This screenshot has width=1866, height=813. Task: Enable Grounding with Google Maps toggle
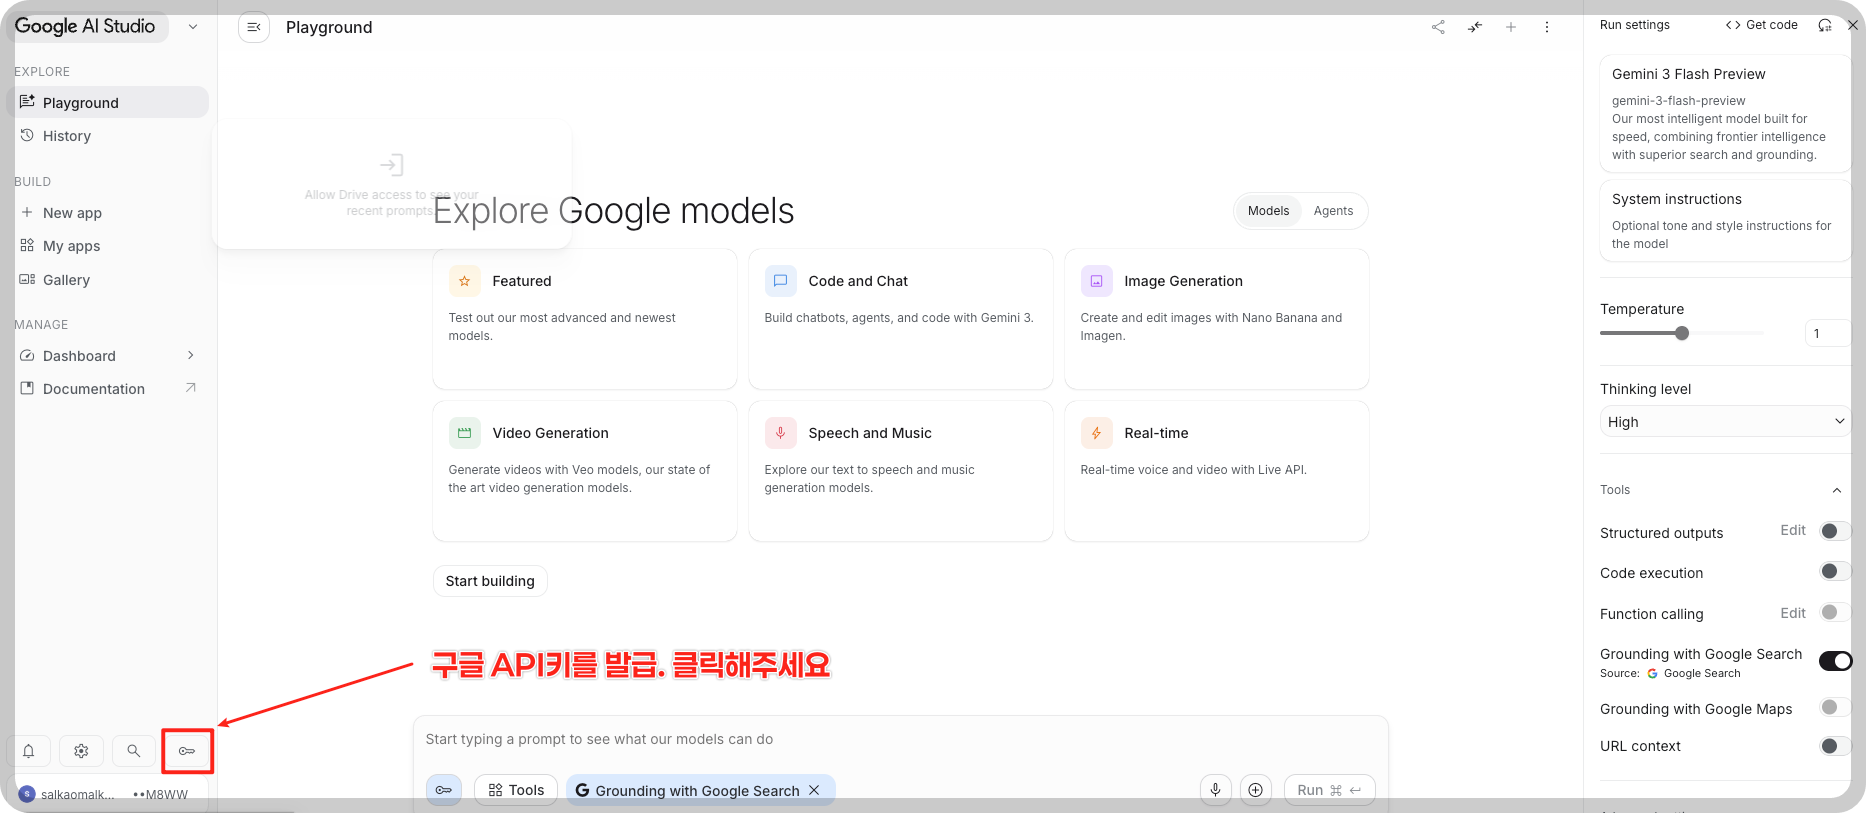[x=1835, y=707]
